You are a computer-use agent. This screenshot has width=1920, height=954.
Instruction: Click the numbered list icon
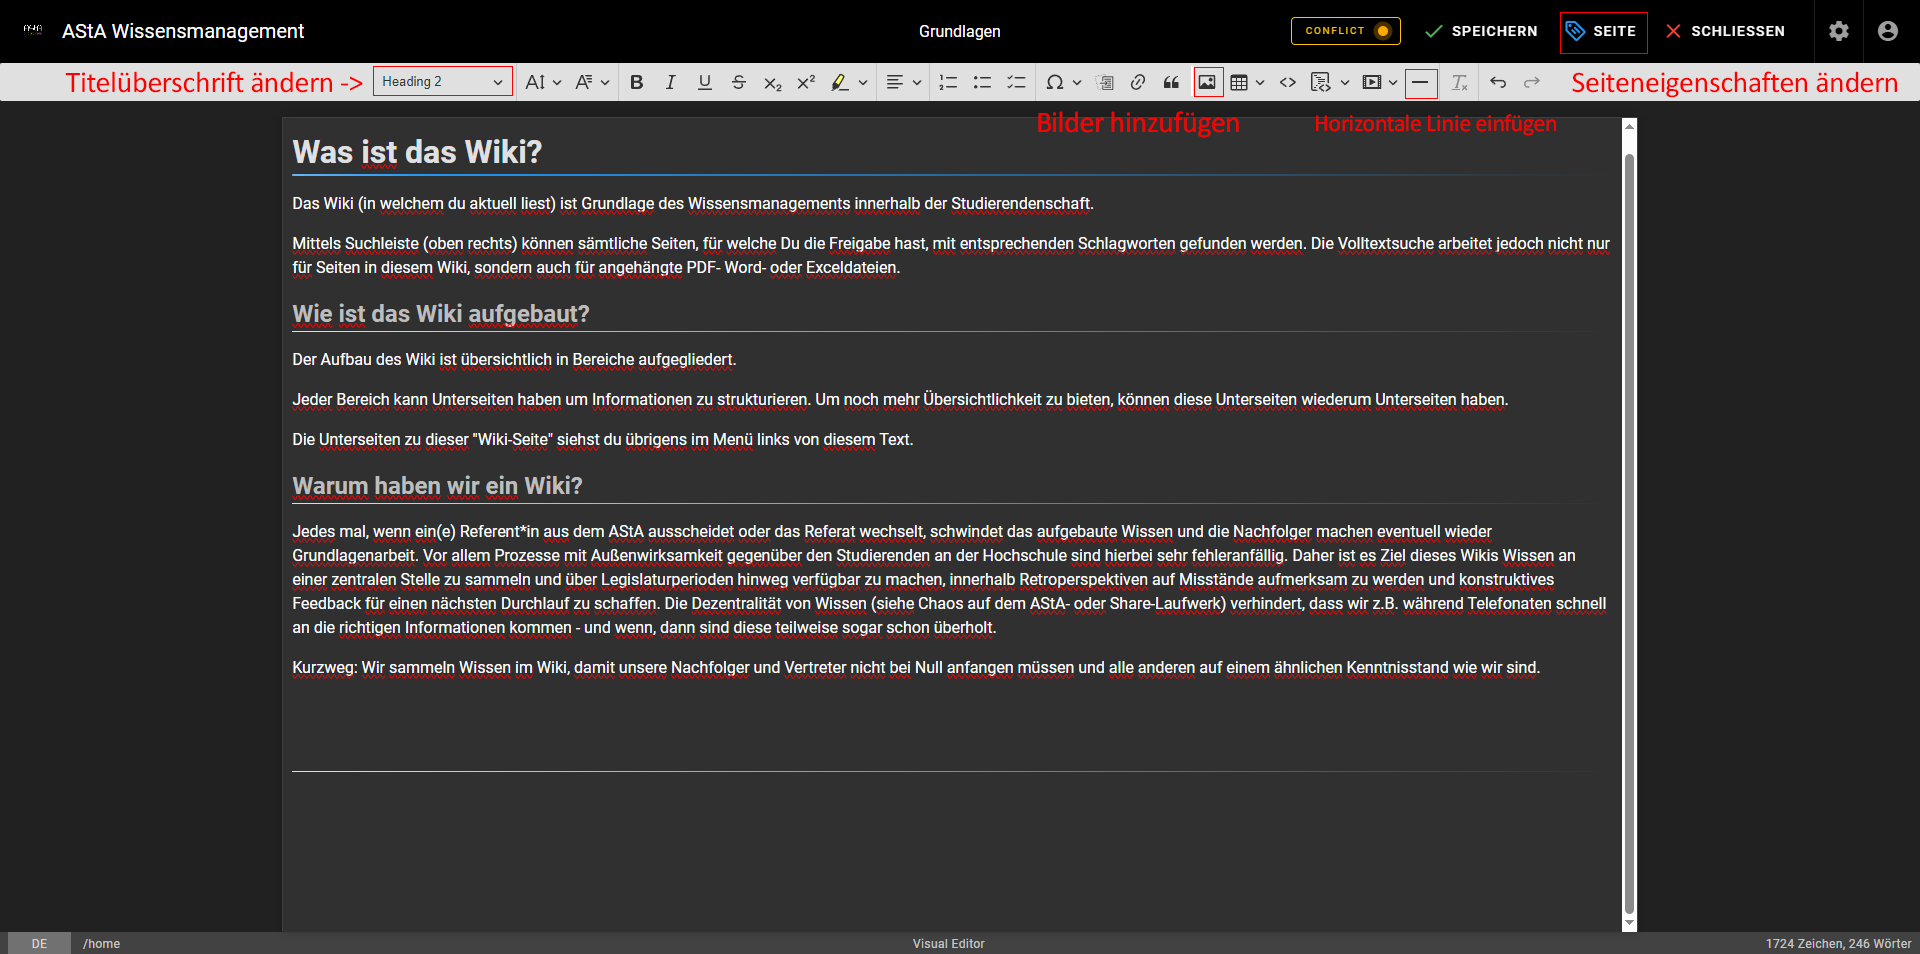[x=948, y=82]
